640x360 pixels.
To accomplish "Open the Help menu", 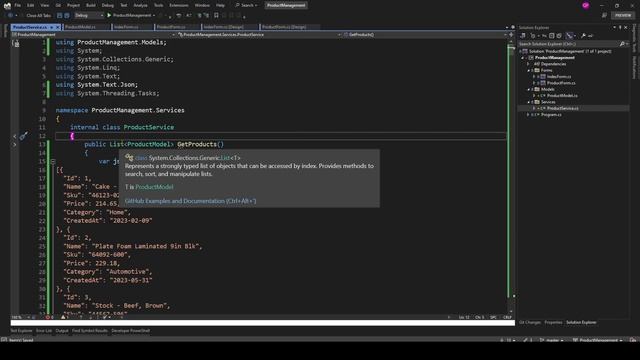I will pos(220,5).
